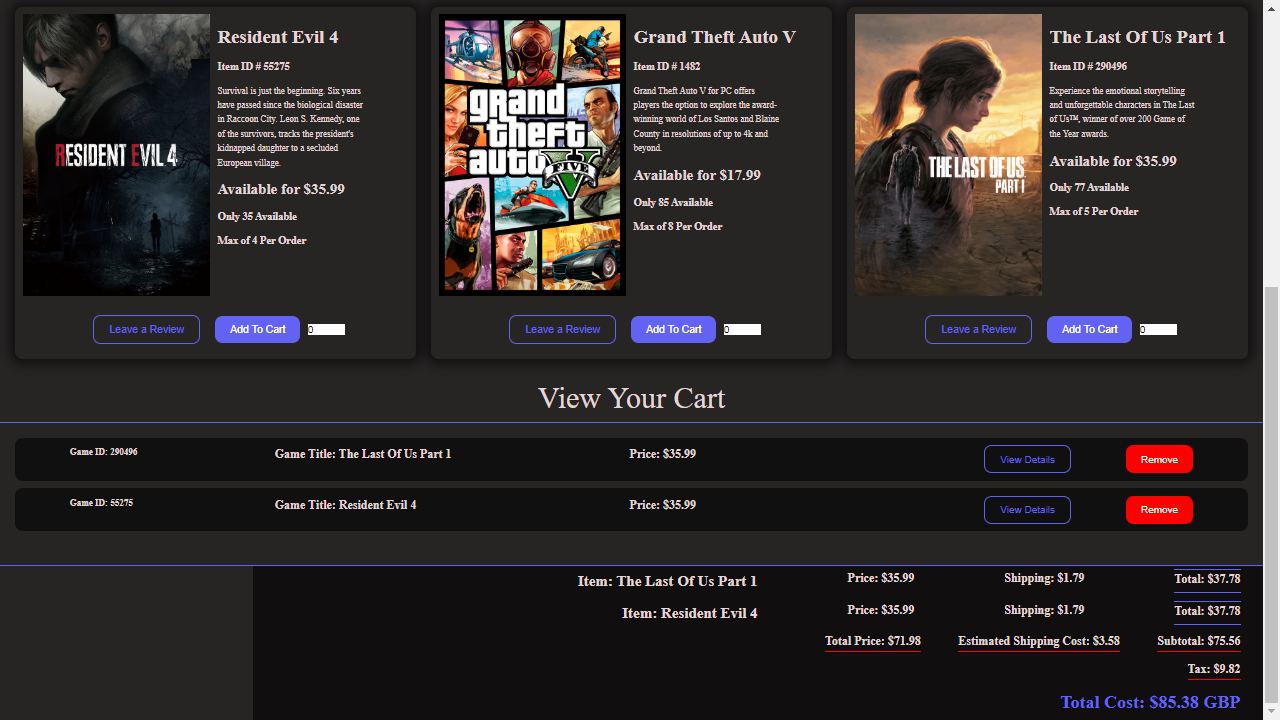This screenshot has width=1280, height=720.
Task: View details of Resident Evil 4 cart item
Action: point(1027,510)
